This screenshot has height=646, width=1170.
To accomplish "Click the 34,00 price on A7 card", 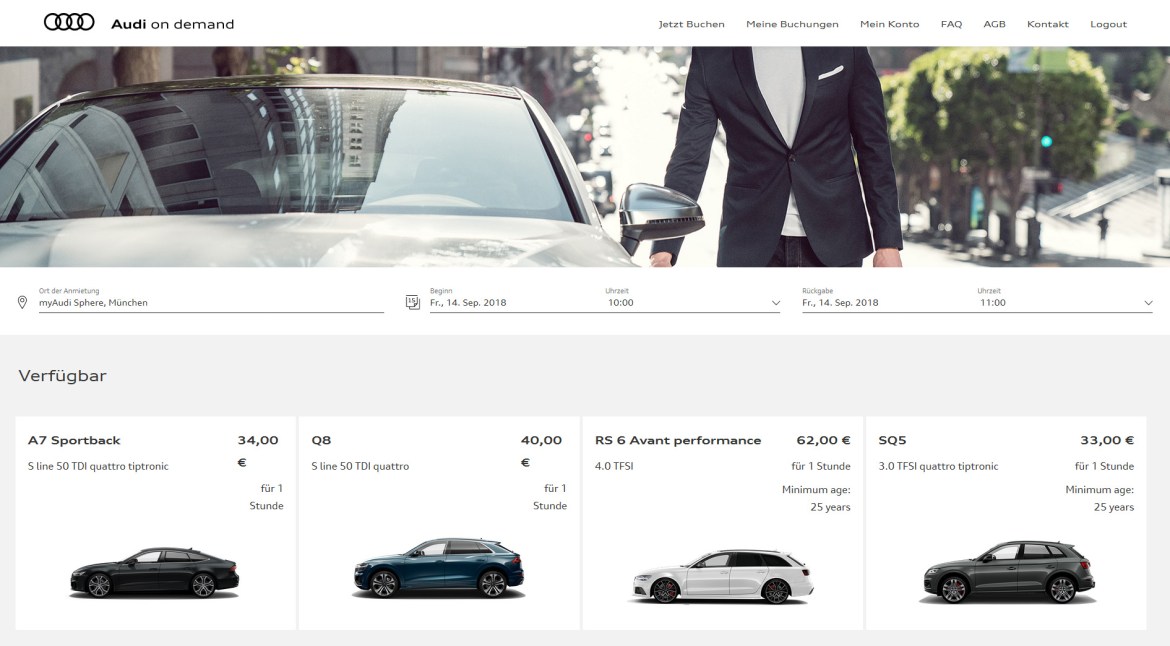I will (258, 440).
